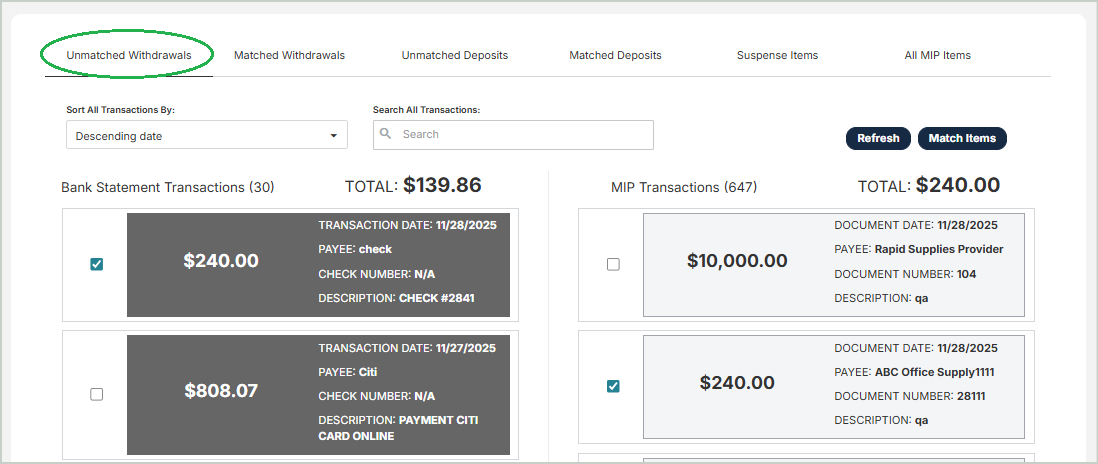Click the Rapid Supplies Provider MIP card
The width and height of the screenshot is (1098, 464).
click(x=833, y=264)
